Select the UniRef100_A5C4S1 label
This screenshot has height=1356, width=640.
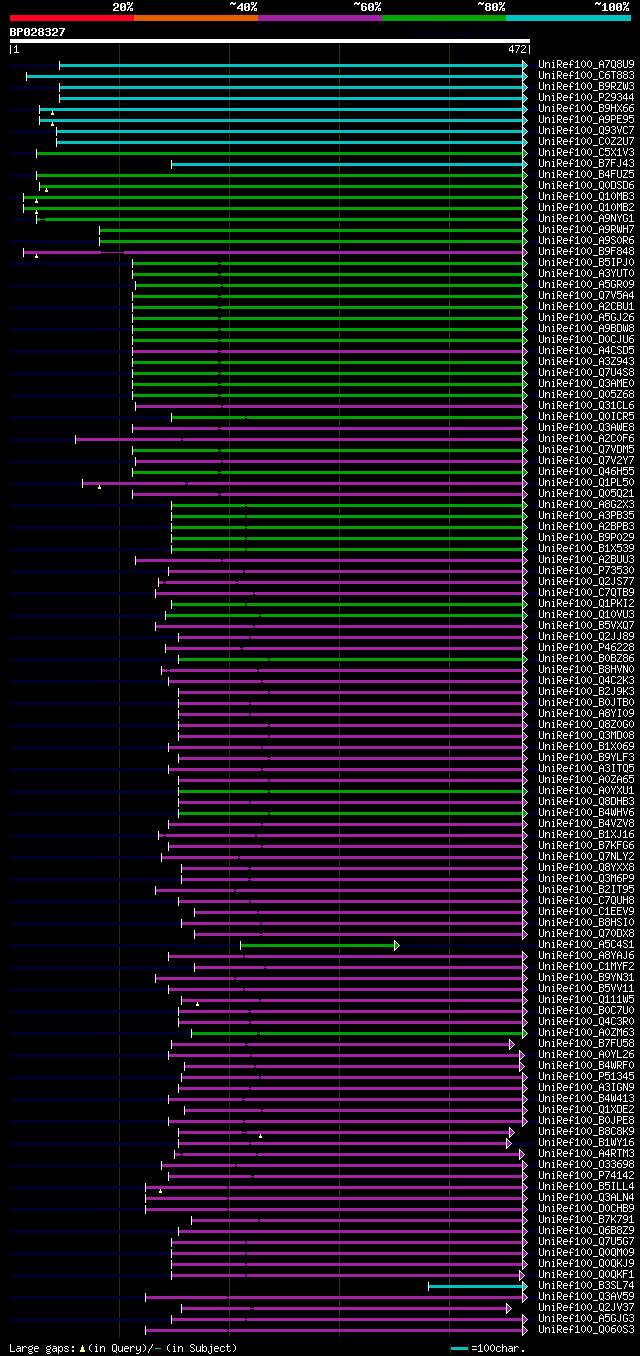(x=586, y=944)
